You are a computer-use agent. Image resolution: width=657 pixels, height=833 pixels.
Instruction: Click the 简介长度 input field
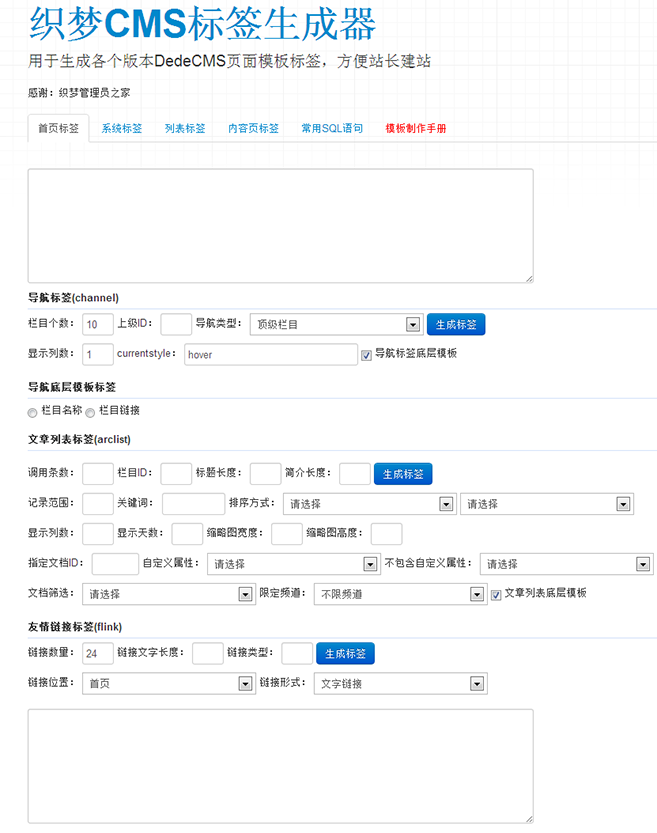coord(355,474)
